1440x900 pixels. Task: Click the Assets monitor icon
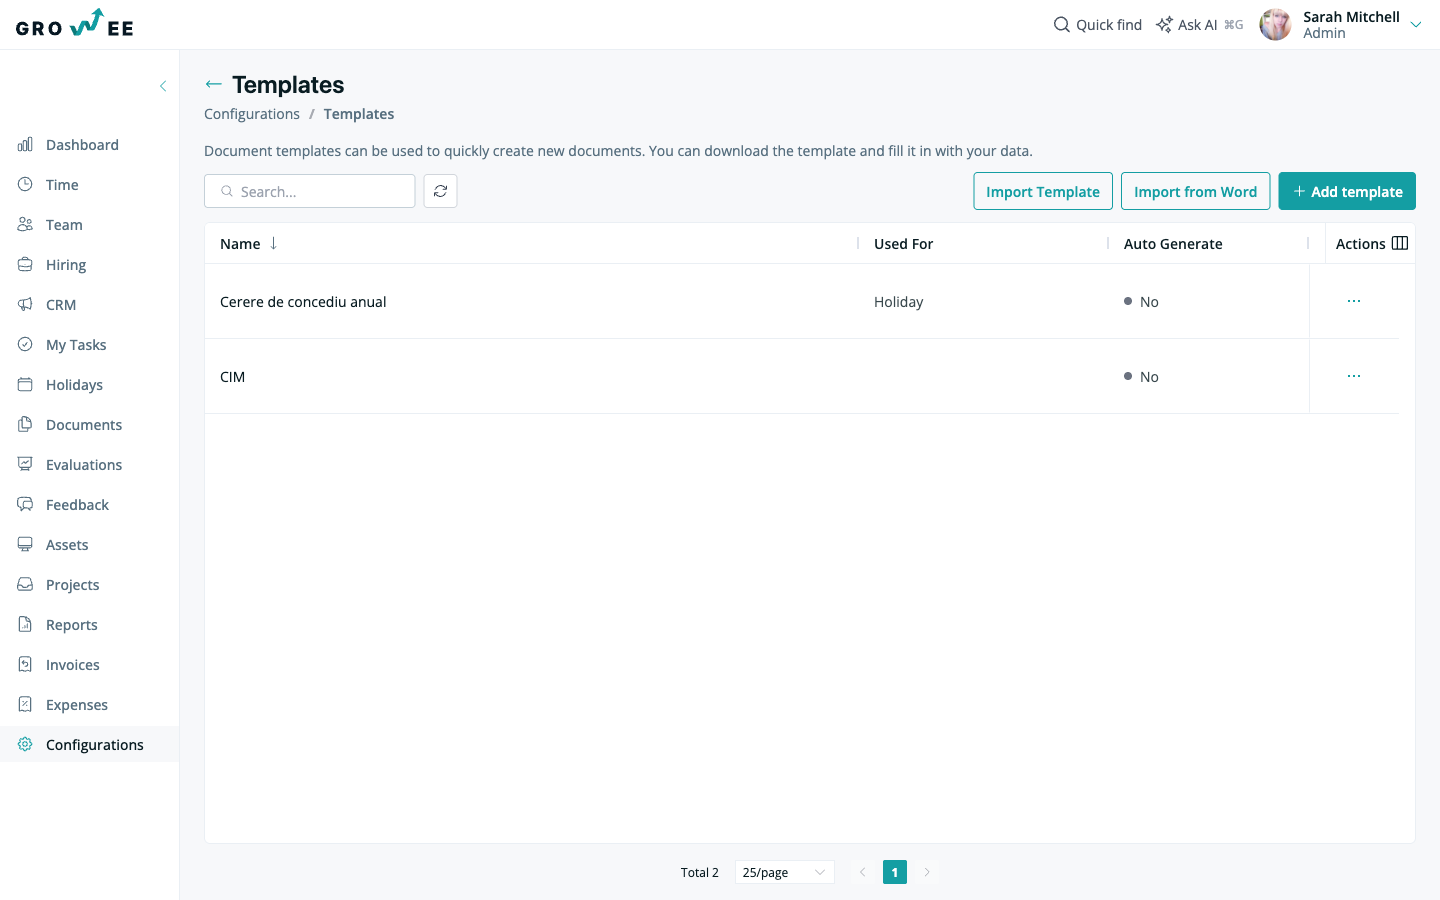point(25,544)
